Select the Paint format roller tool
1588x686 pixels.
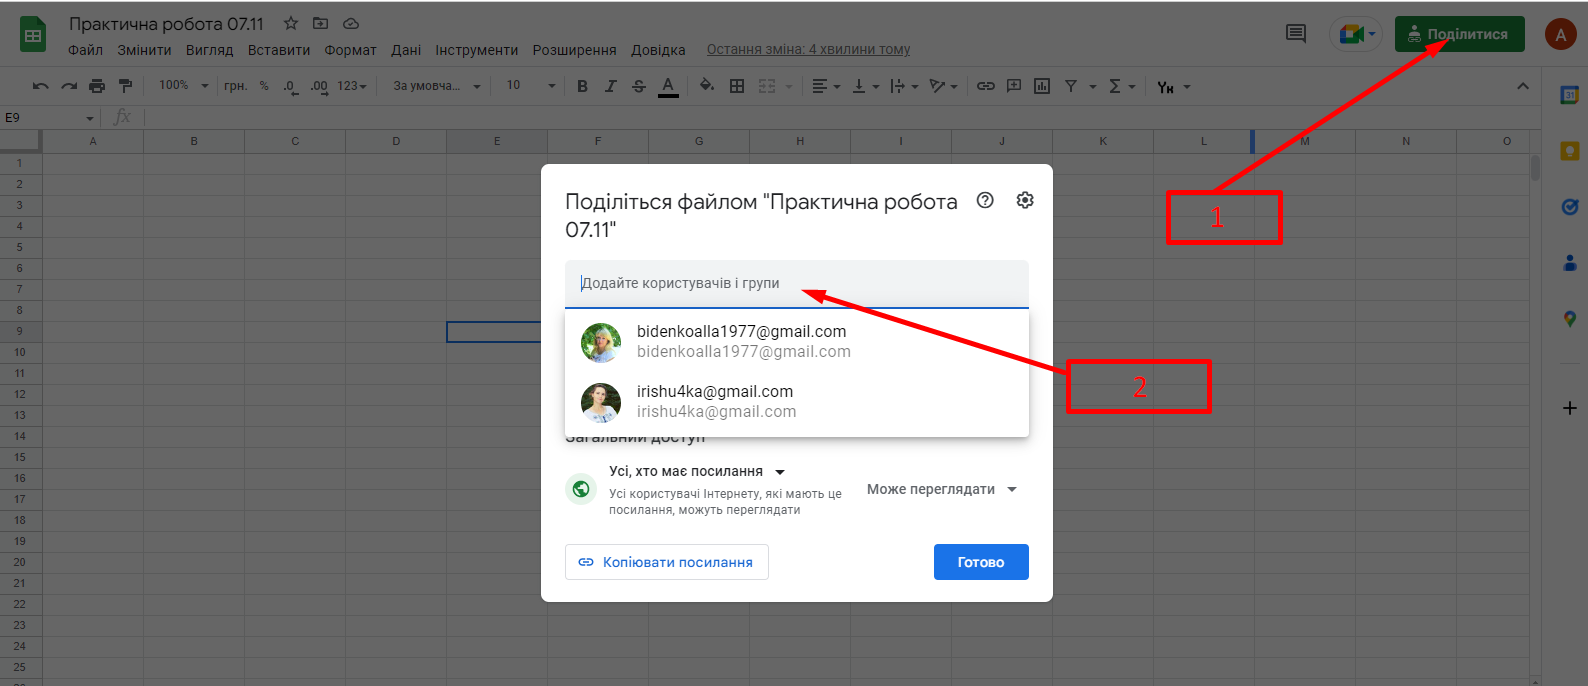click(125, 86)
